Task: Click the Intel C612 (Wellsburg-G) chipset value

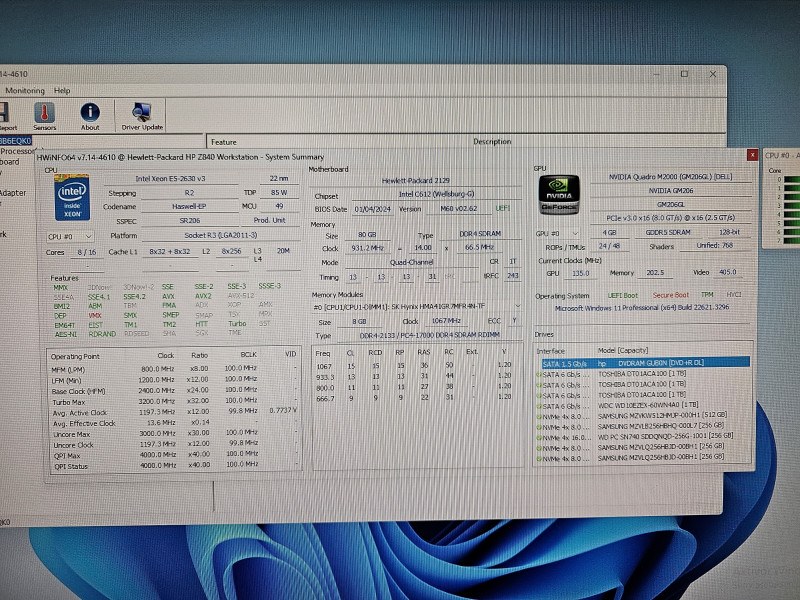Action: 436,194
